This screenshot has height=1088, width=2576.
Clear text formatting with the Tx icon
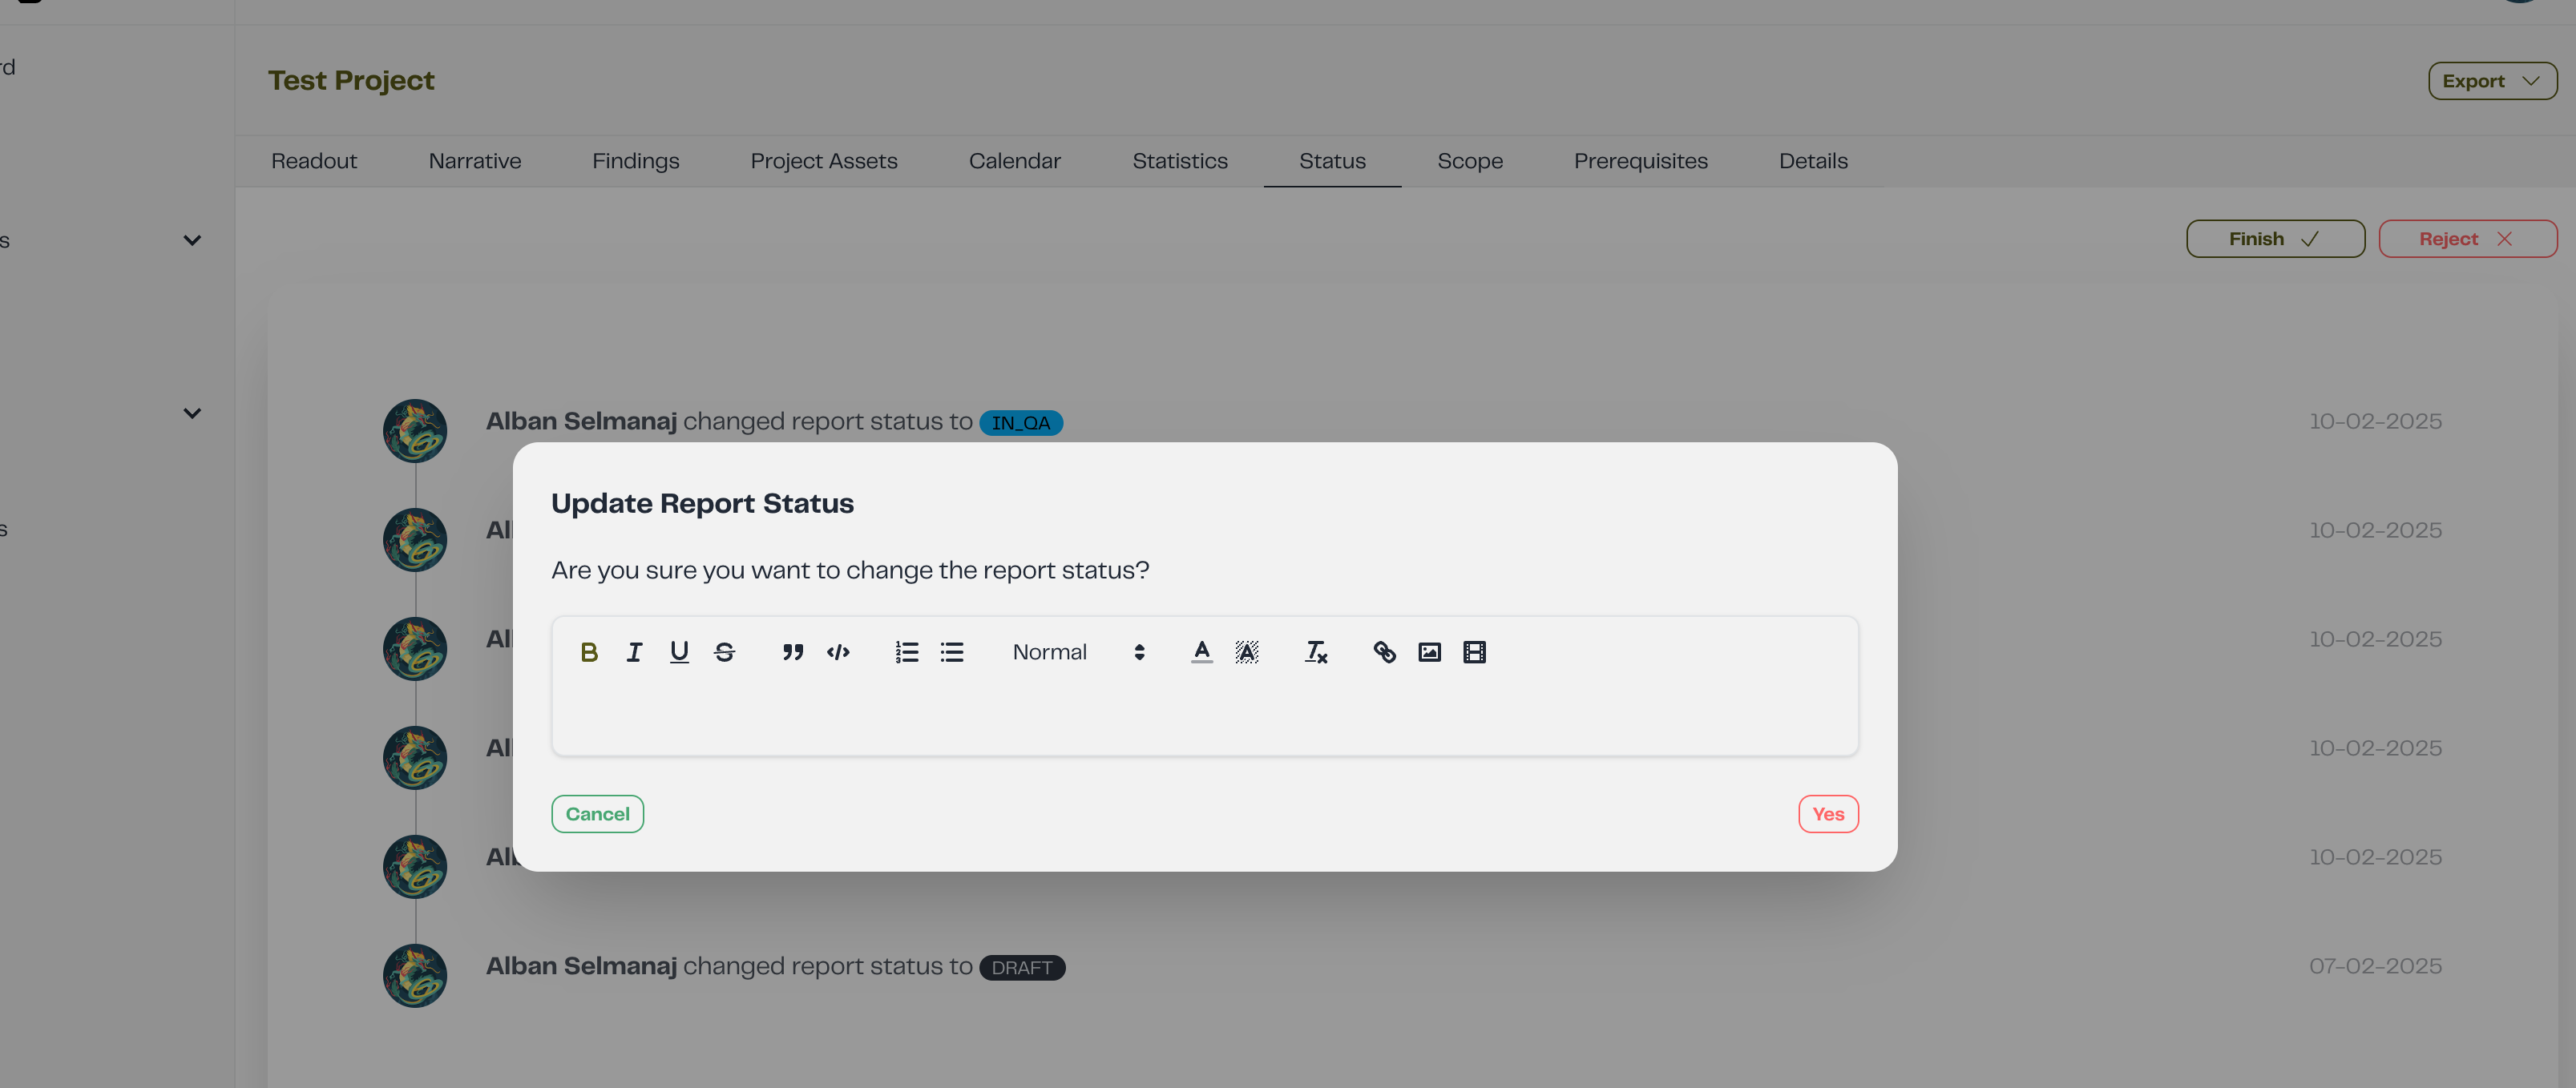point(1316,652)
